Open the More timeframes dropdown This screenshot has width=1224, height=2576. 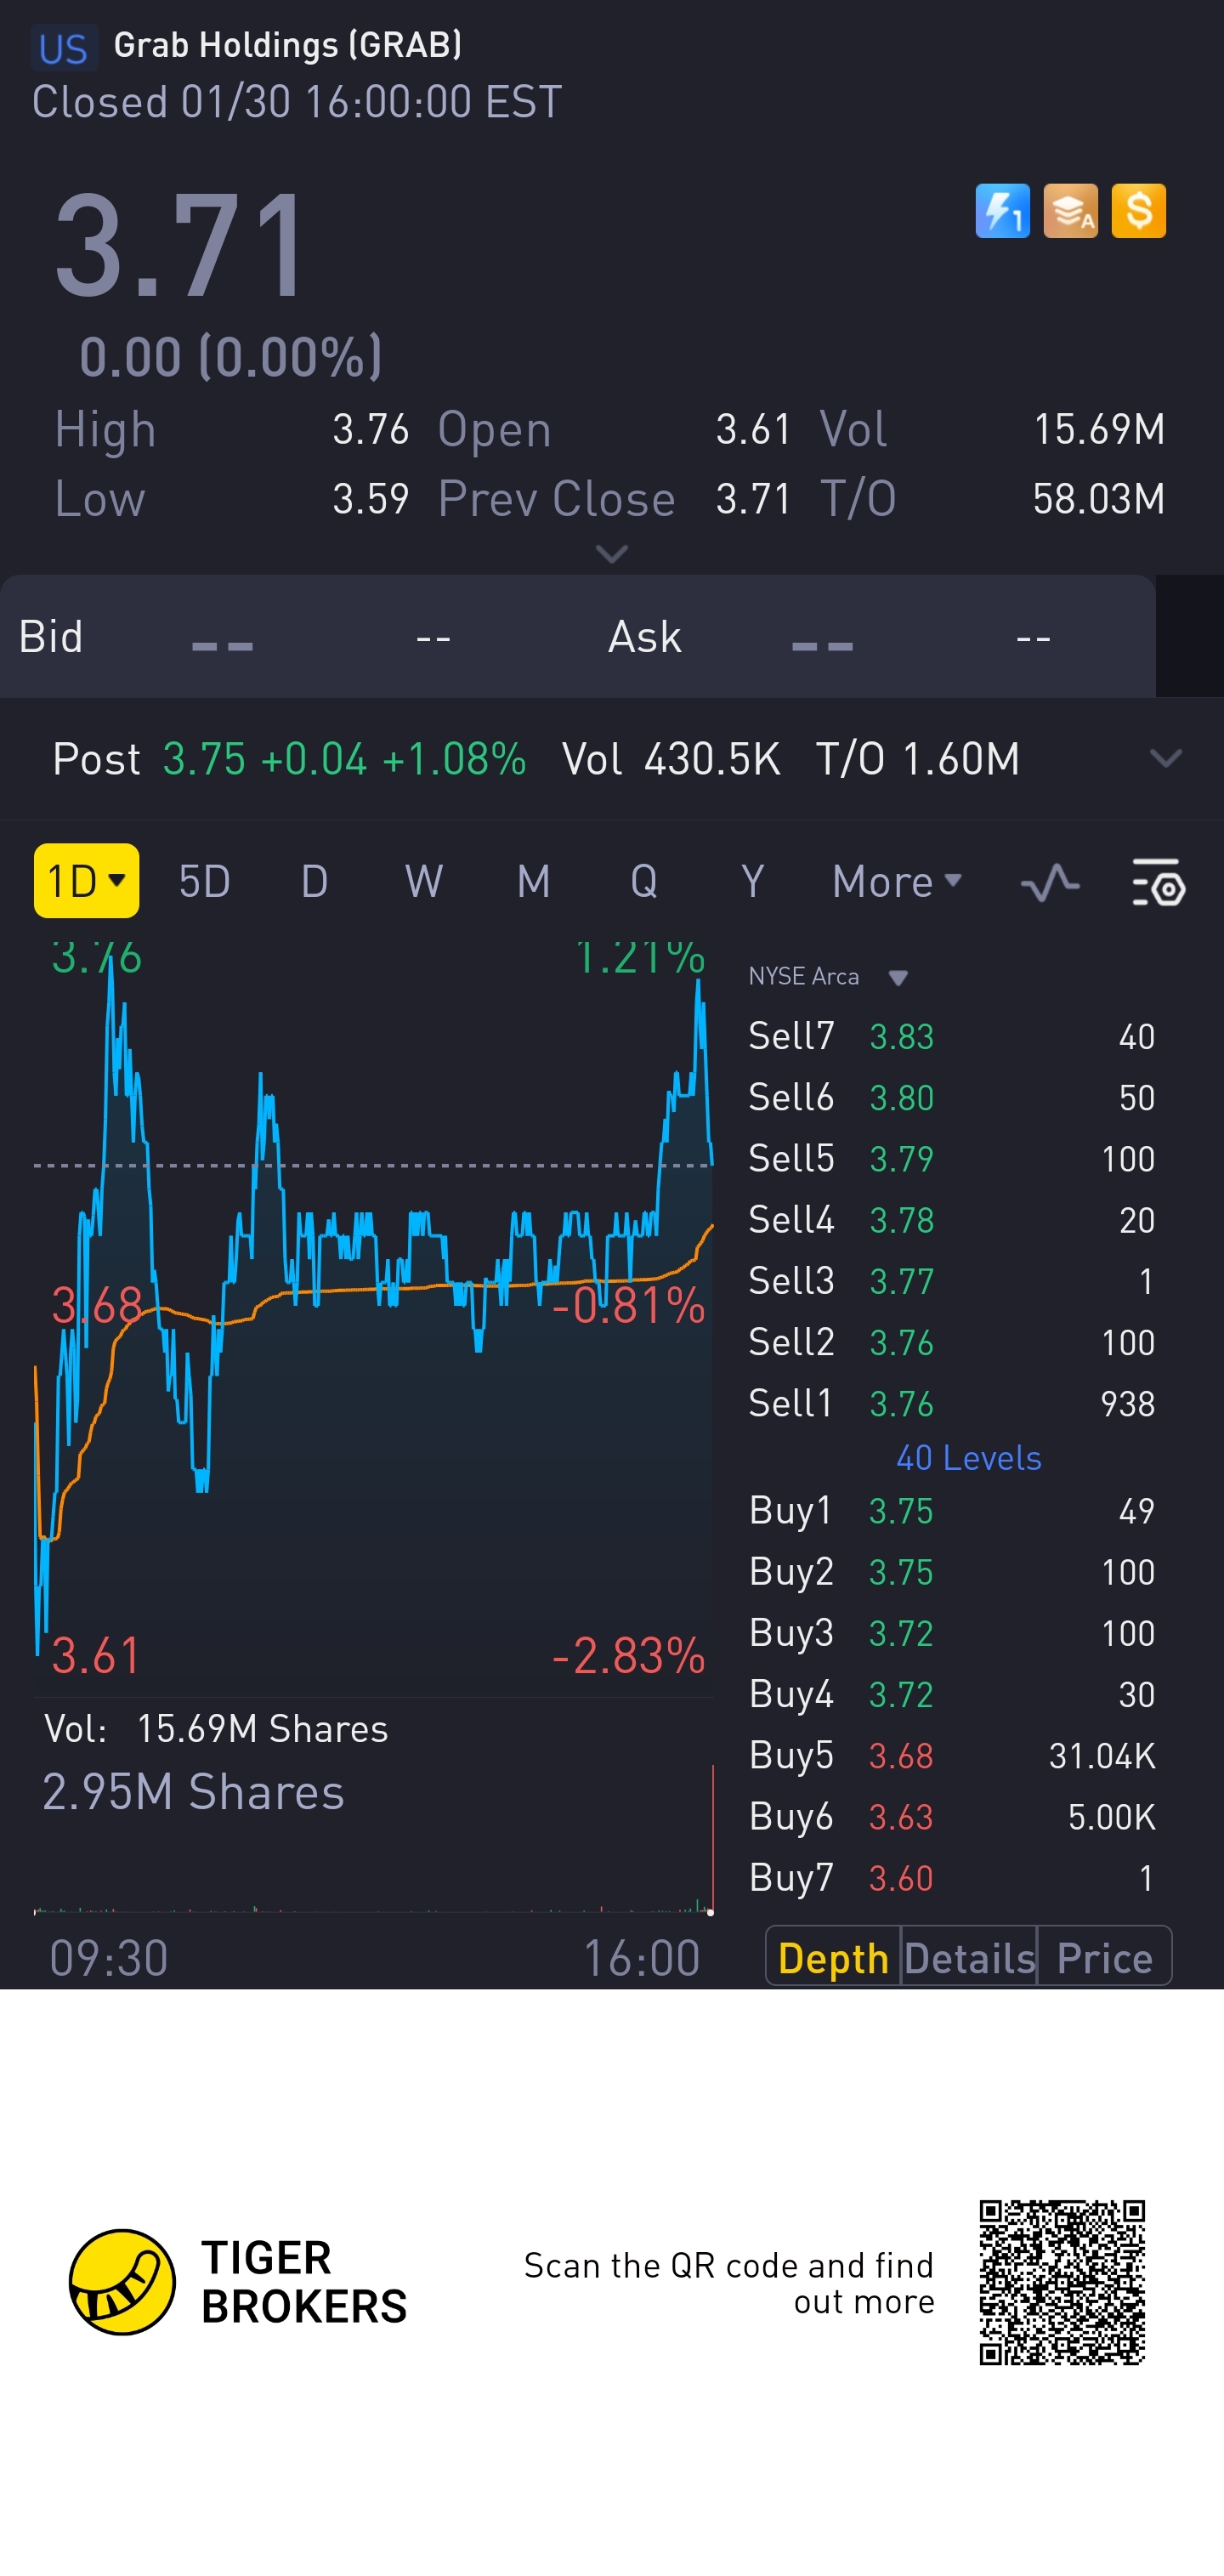pos(896,882)
